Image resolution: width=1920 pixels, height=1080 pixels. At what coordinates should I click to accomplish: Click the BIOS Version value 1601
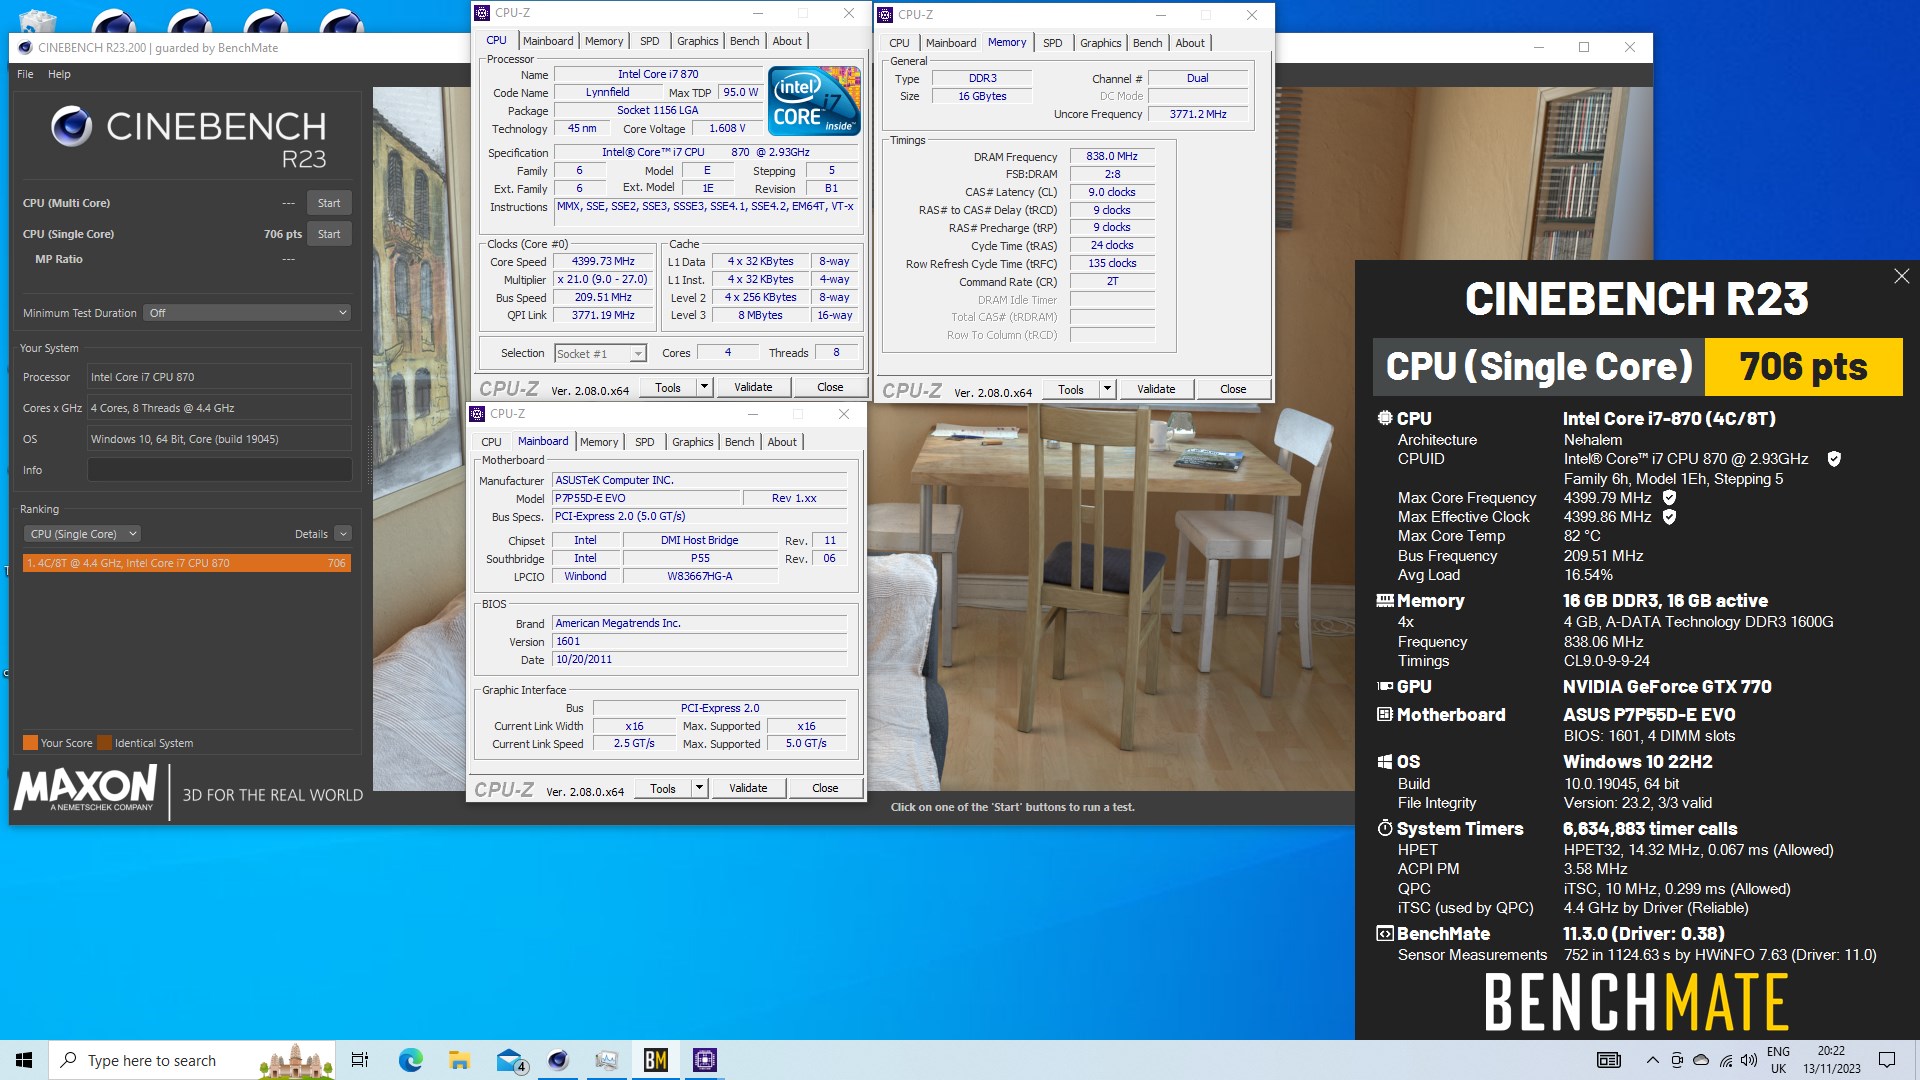point(700,641)
